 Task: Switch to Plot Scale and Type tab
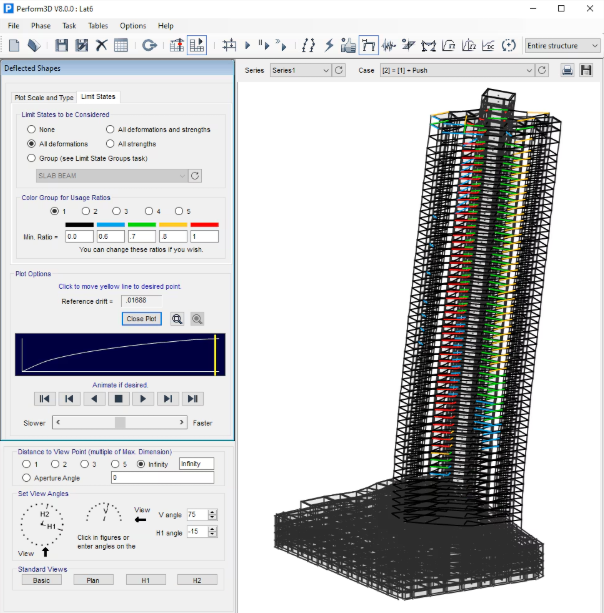[44, 97]
